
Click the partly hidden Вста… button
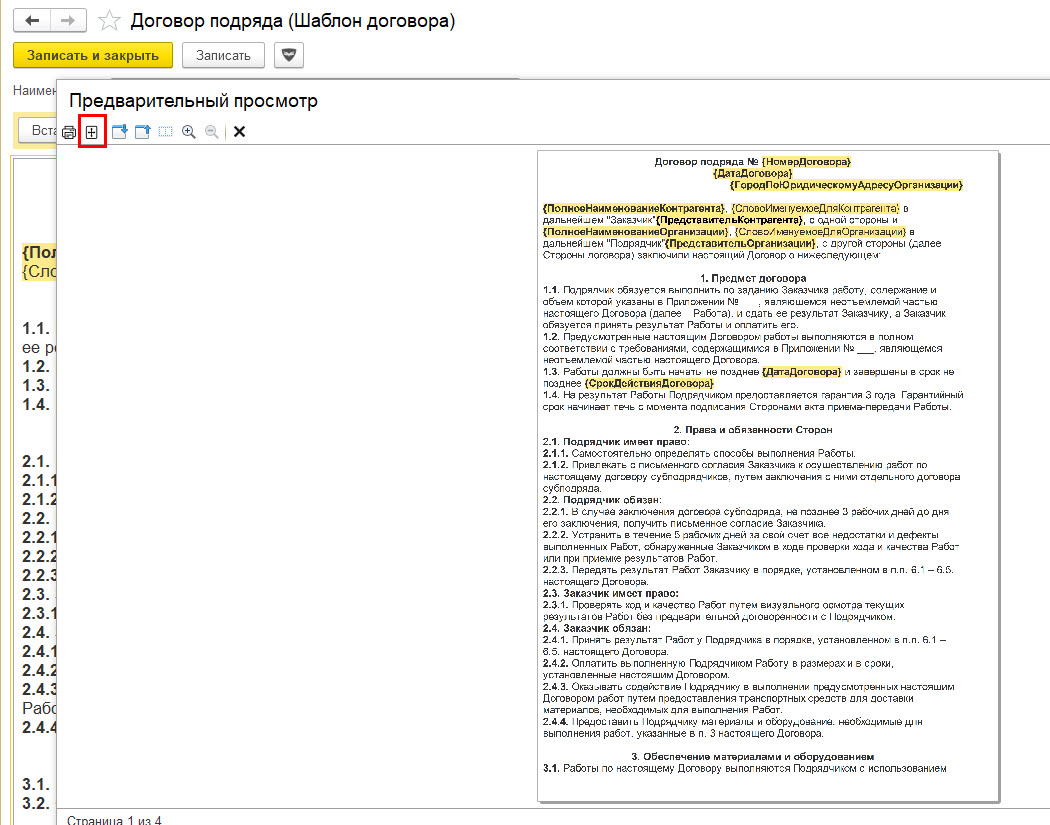(40, 130)
